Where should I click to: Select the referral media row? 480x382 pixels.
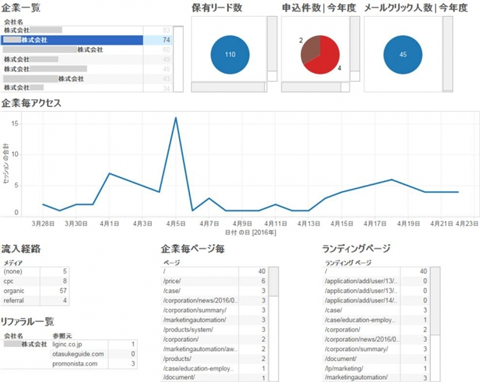[x=35, y=300]
